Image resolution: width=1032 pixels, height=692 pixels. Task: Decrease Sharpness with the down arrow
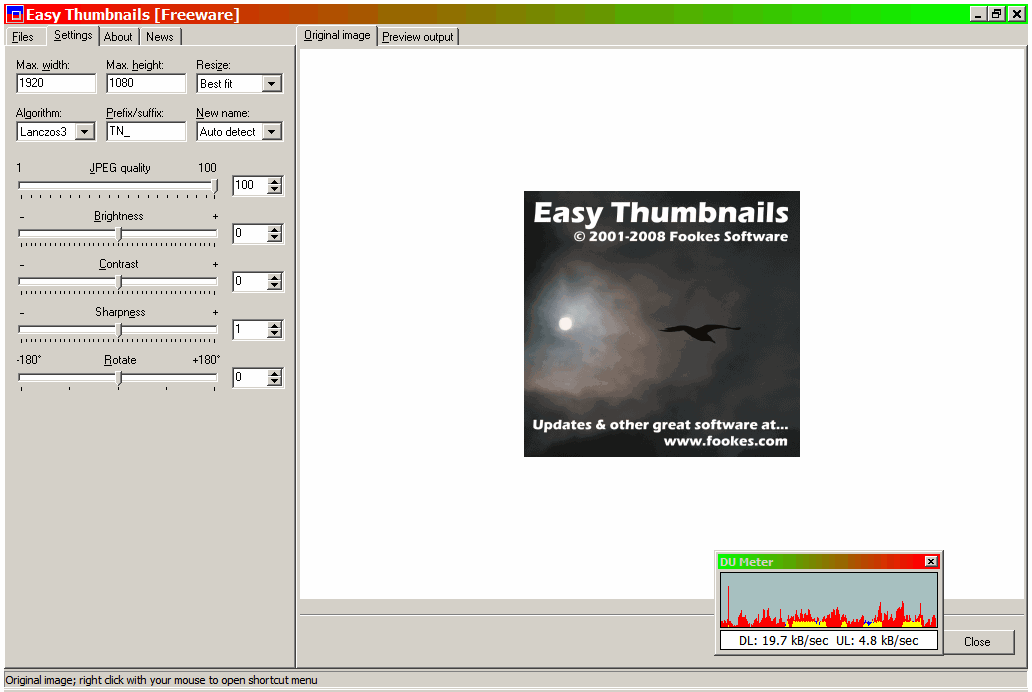[x=274, y=334]
